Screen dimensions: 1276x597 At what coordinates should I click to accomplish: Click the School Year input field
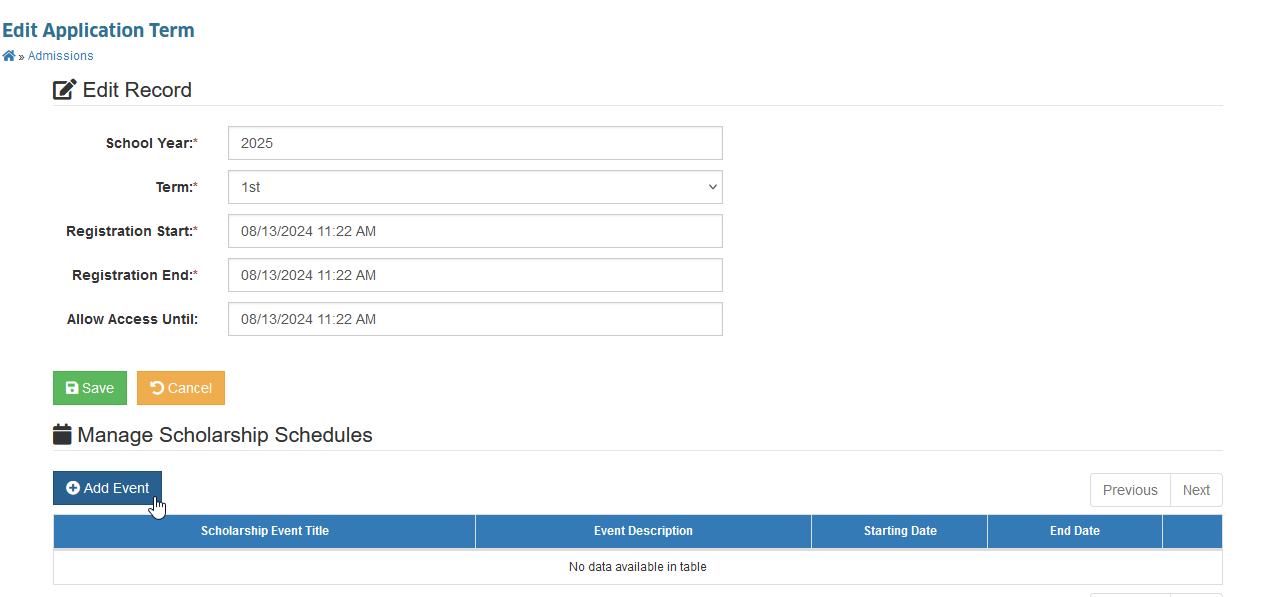(475, 143)
